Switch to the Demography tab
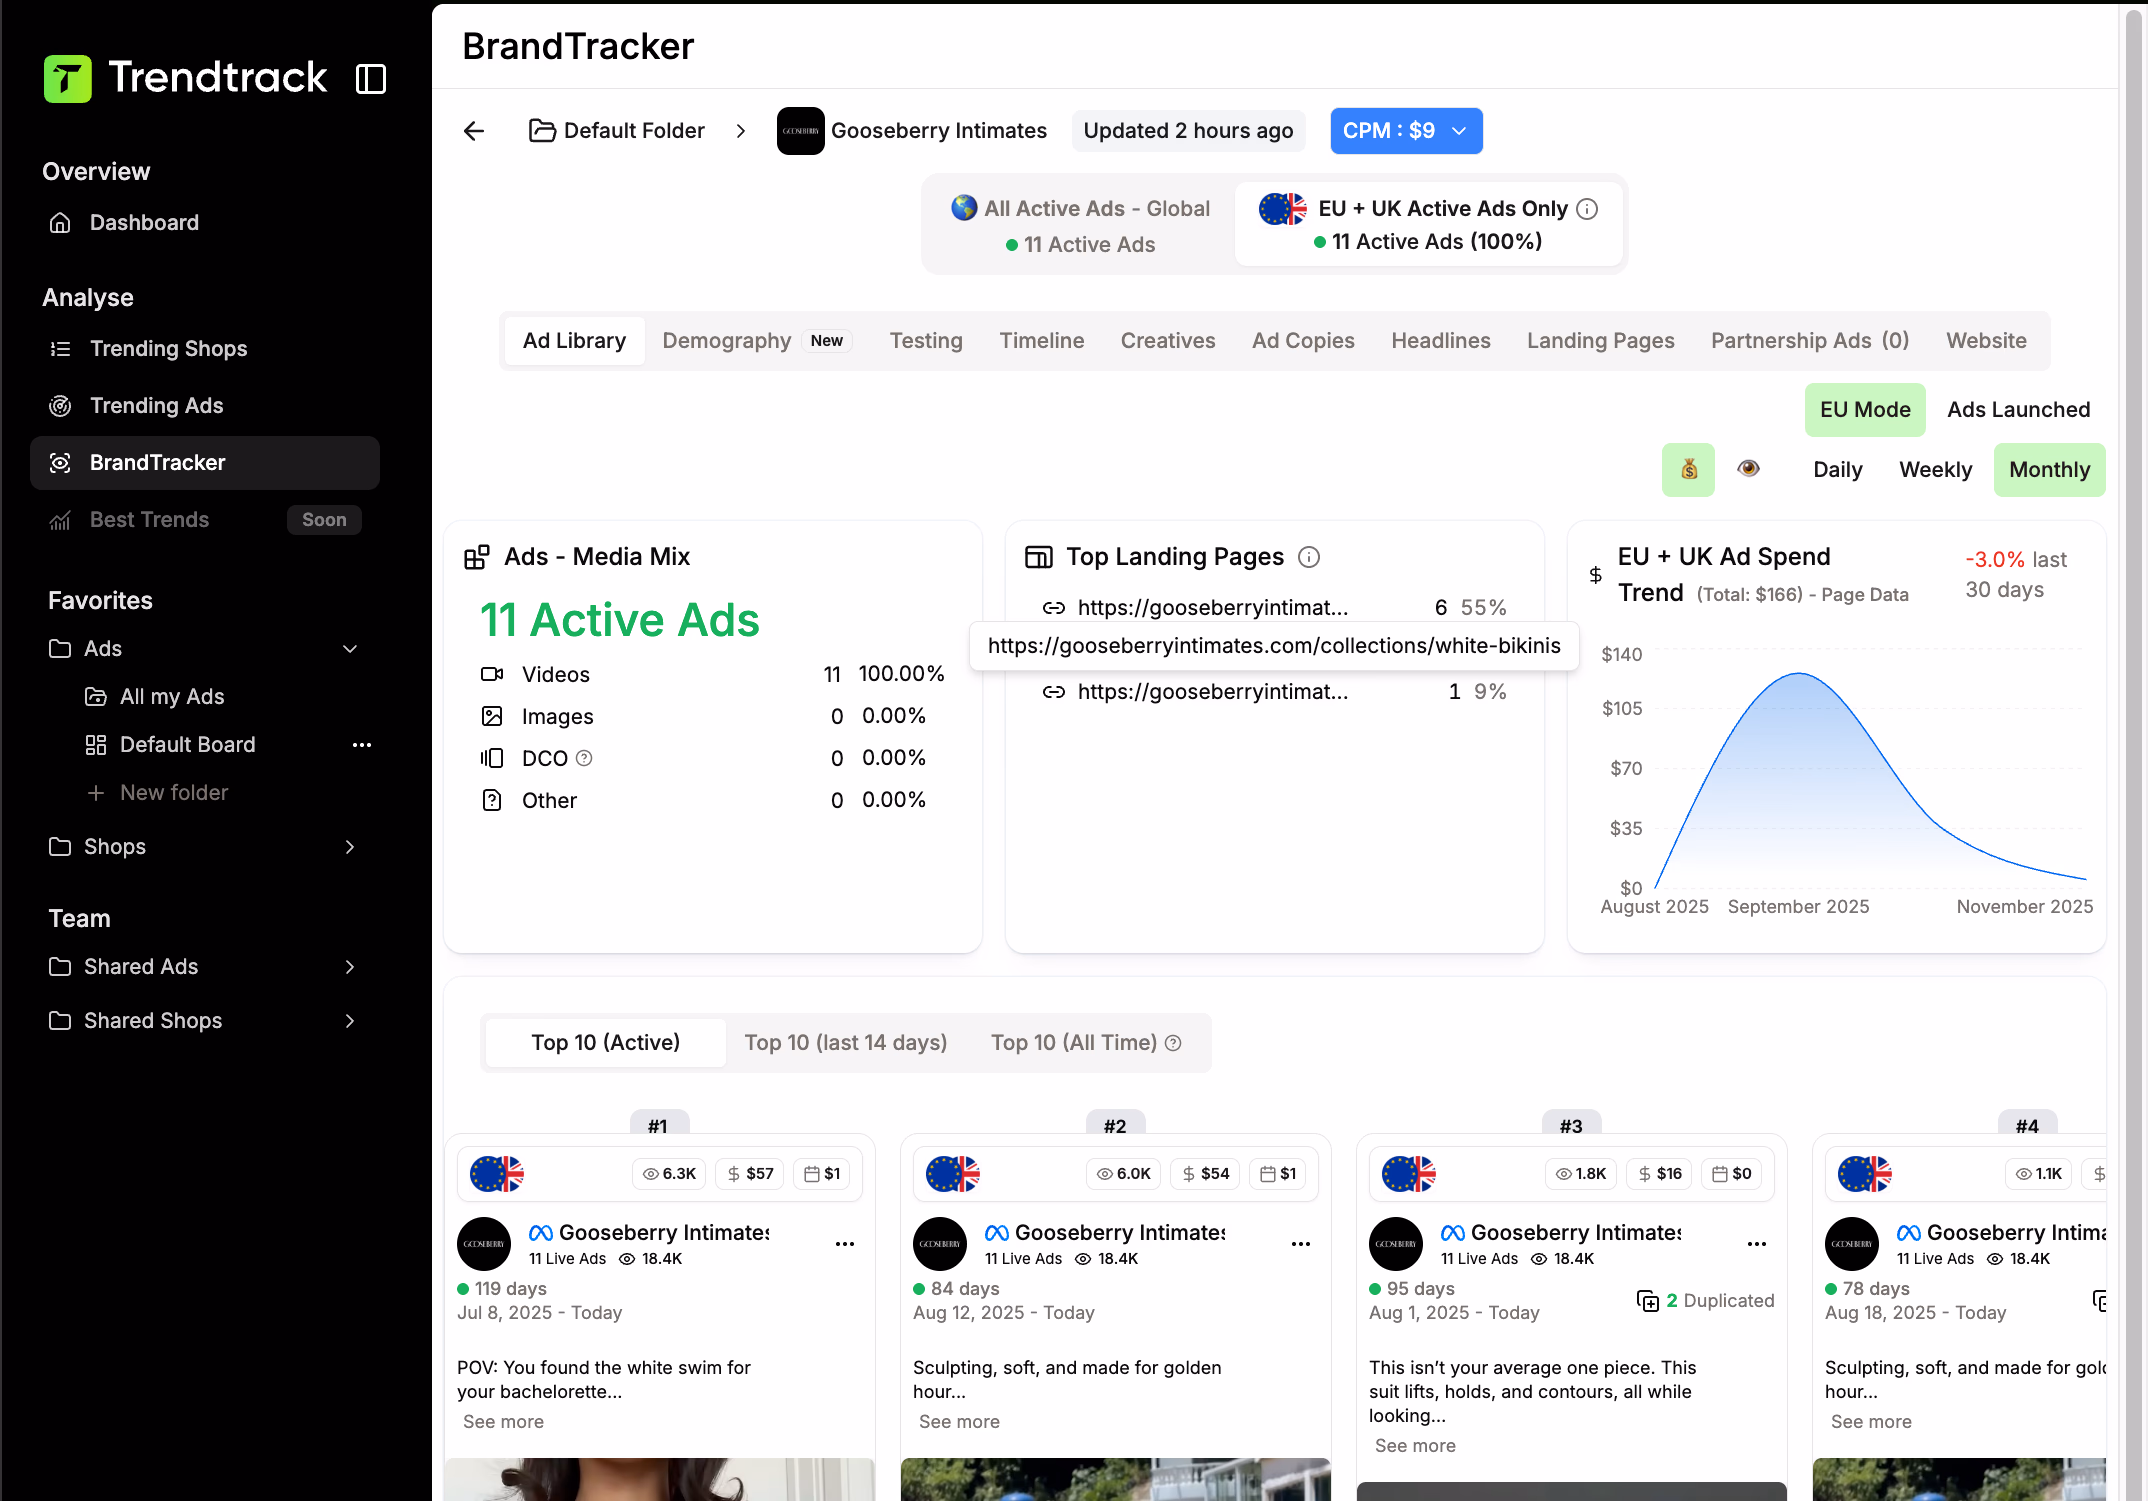 pos(727,340)
